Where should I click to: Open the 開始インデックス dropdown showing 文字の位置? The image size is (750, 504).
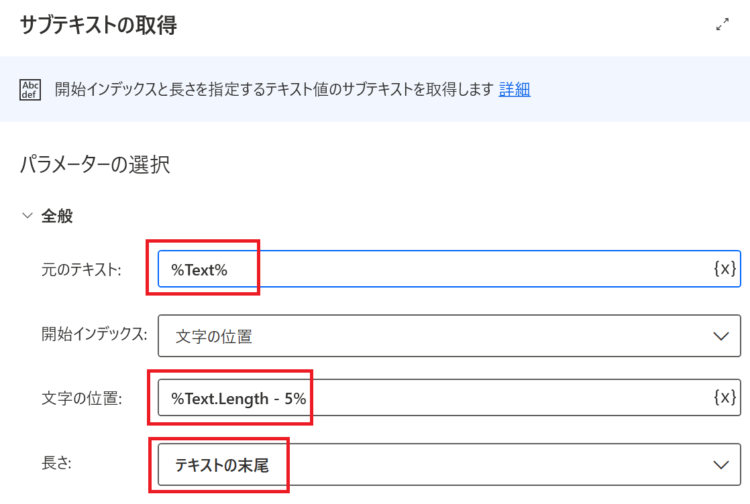click(x=449, y=336)
